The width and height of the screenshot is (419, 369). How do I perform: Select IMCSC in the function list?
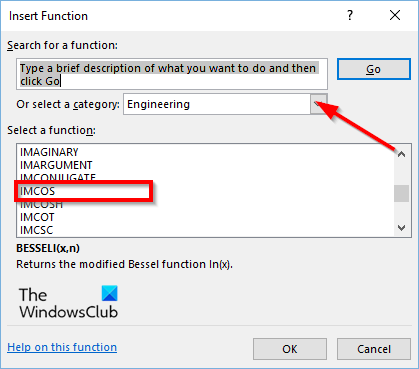click(36, 230)
